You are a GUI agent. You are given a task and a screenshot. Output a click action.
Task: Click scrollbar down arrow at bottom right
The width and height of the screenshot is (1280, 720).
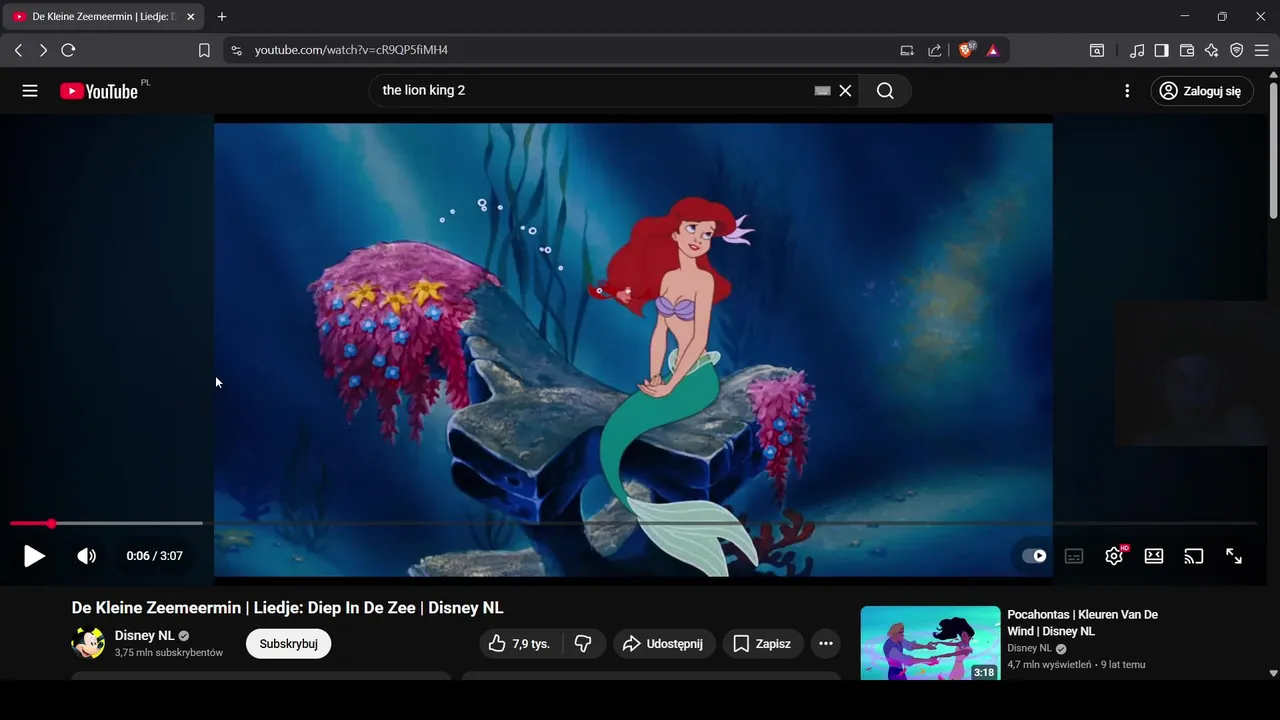pyautogui.click(x=1273, y=673)
